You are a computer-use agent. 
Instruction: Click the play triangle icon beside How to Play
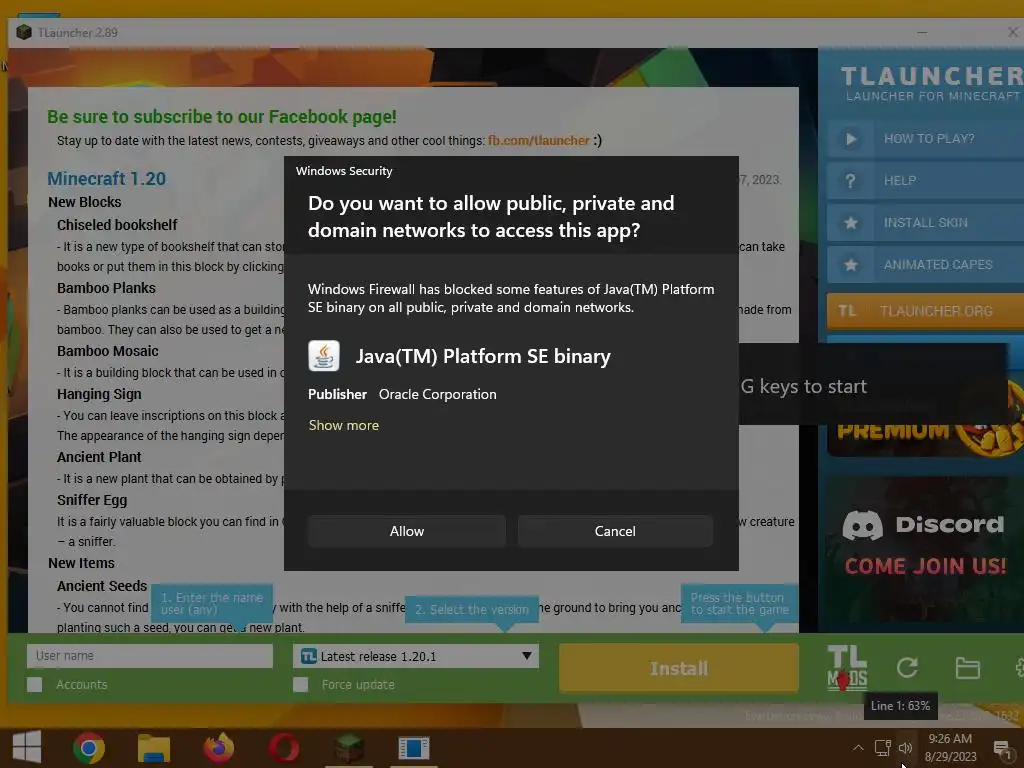click(850, 138)
